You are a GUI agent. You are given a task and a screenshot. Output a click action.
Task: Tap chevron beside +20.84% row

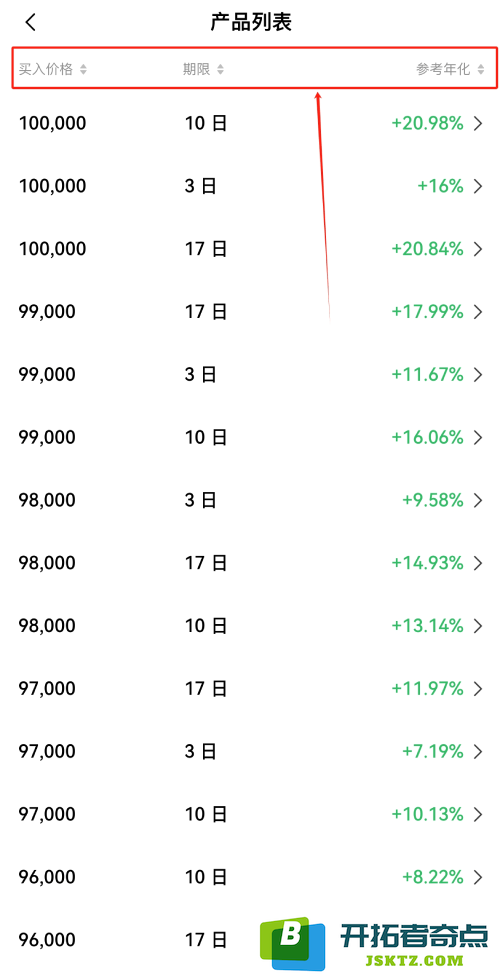pos(478,249)
